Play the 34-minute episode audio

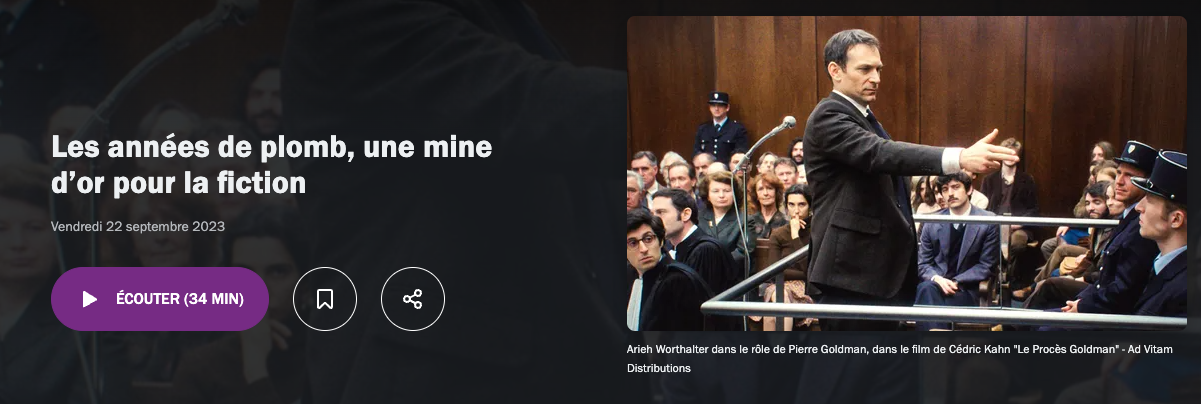click(160, 299)
